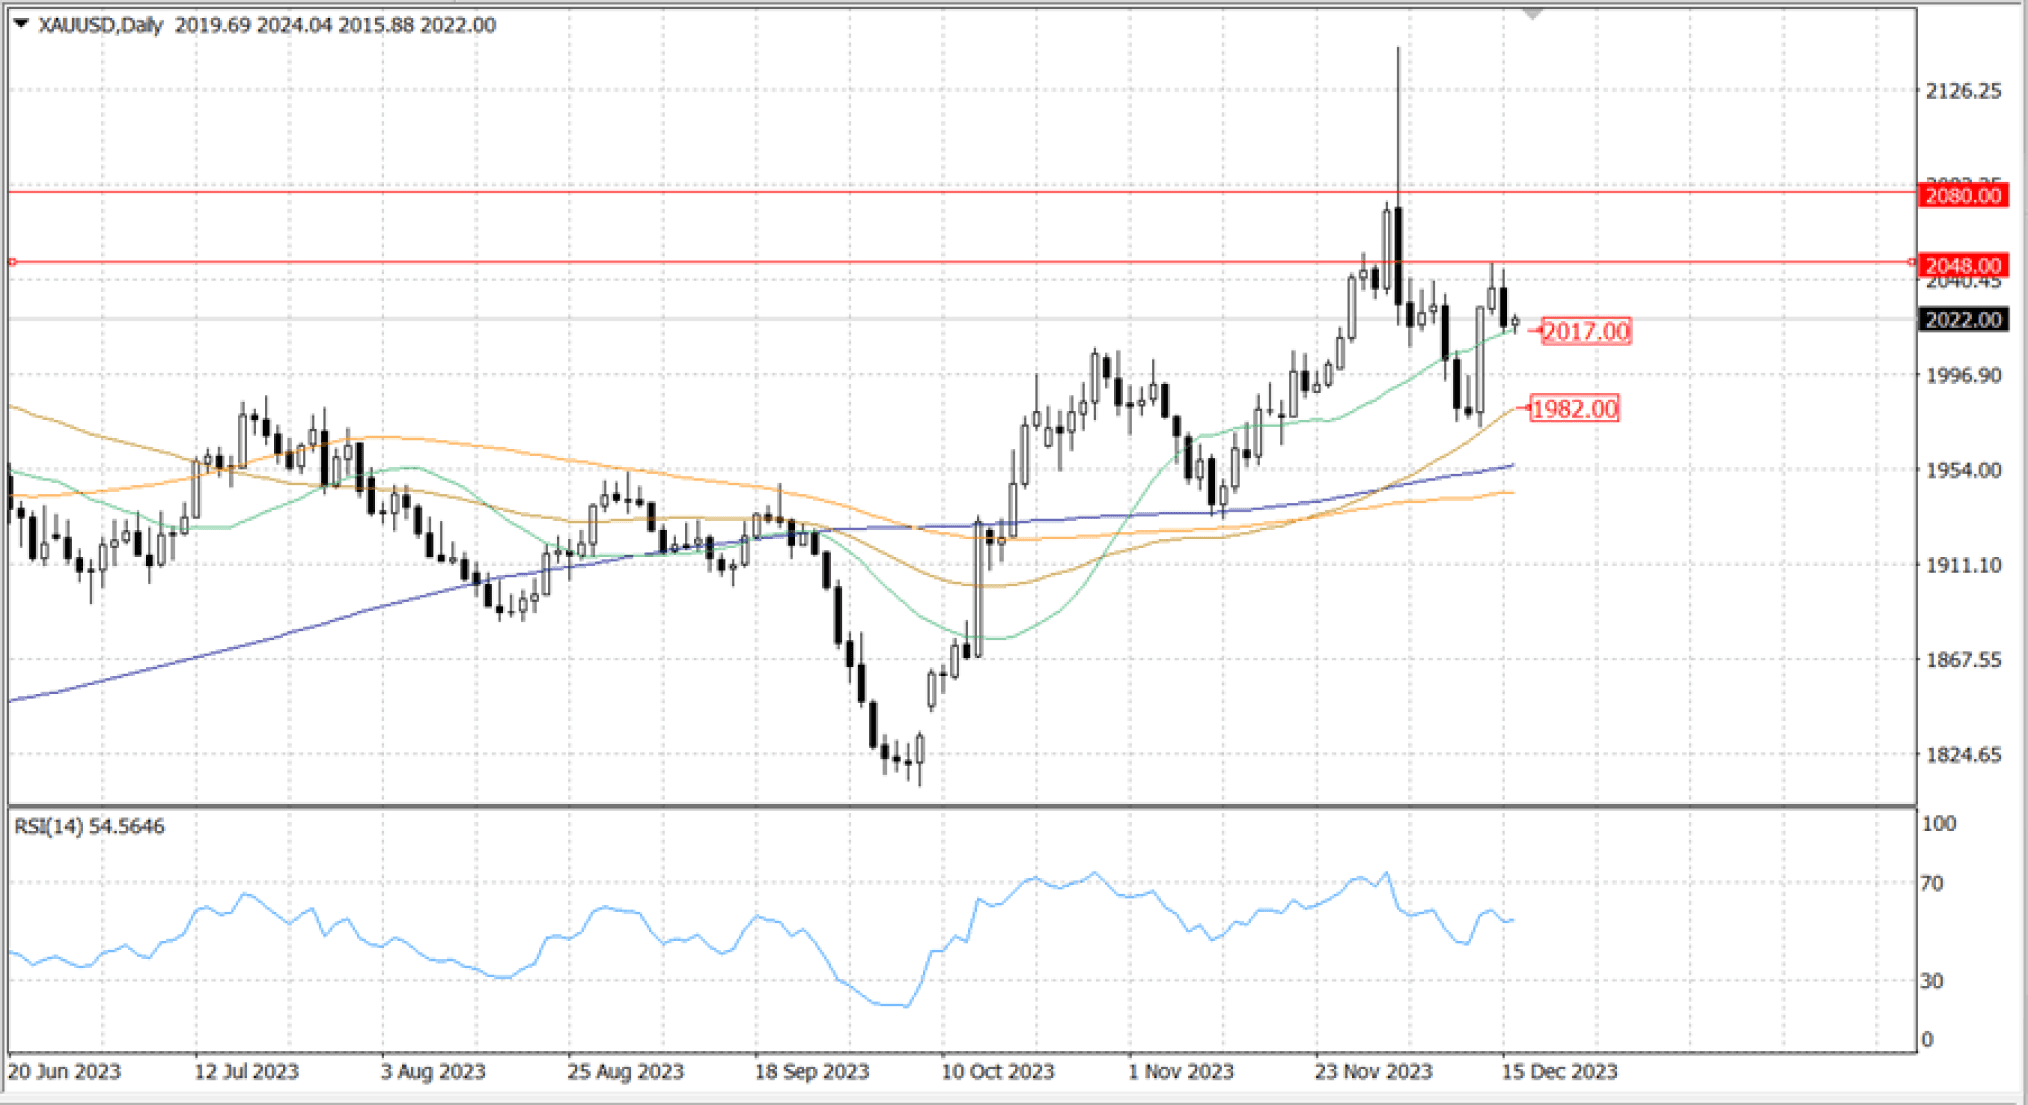The height and width of the screenshot is (1105, 2028).
Task: Select the 2017.00 text label
Action: click(x=1586, y=331)
